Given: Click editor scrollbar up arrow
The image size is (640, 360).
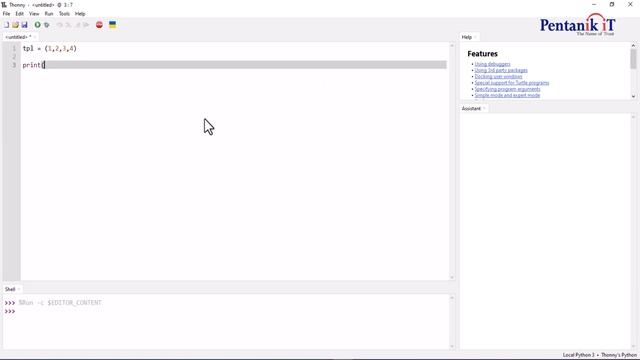Looking at the screenshot, I should (x=452, y=45).
